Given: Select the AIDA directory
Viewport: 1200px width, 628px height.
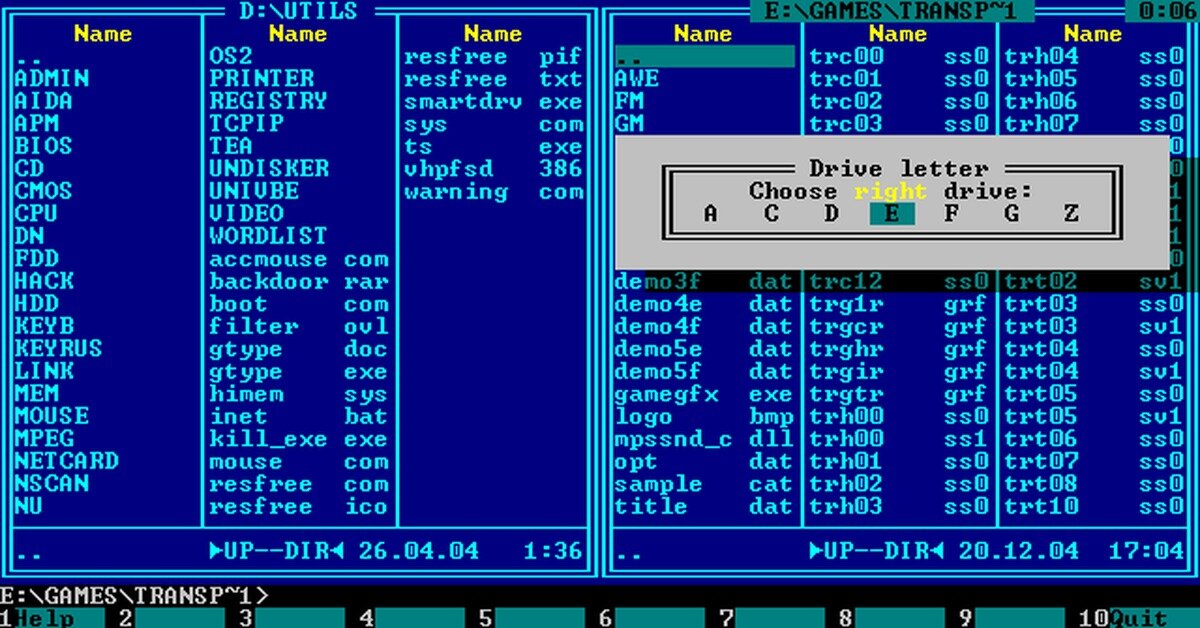Looking at the screenshot, I should (x=105, y=101).
